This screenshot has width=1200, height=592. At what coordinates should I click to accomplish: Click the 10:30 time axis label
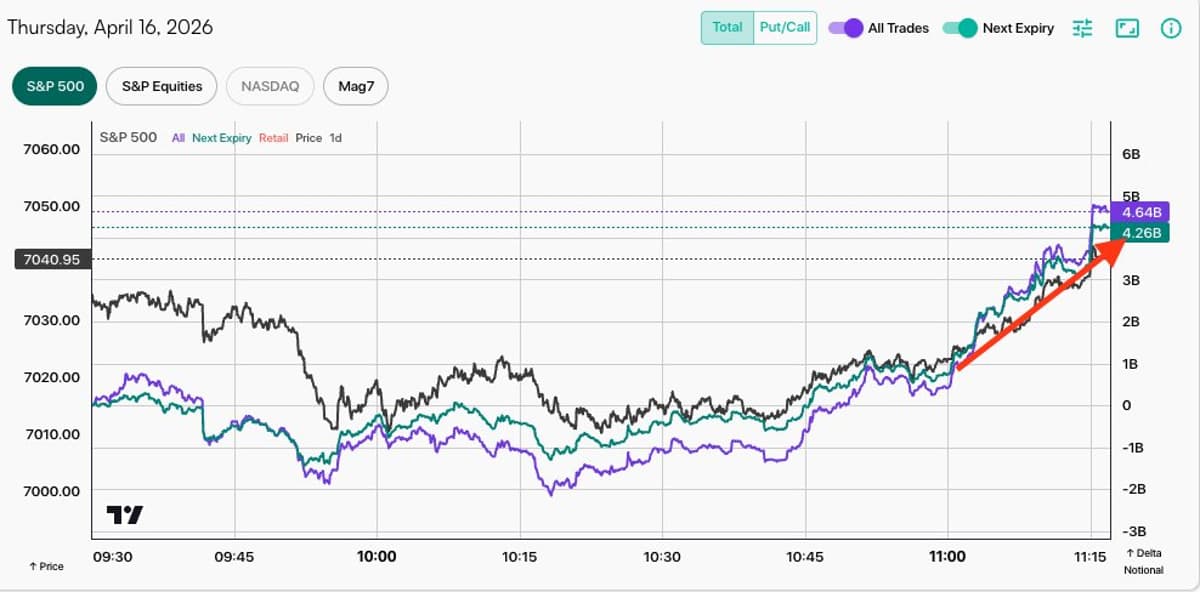[662, 556]
